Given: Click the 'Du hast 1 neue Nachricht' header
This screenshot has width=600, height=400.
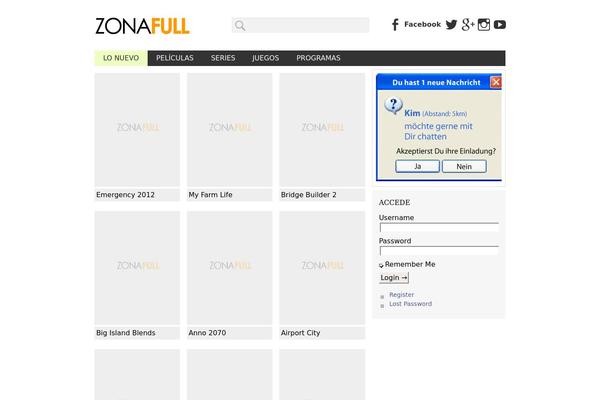Looking at the screenshot, I should coord(436,83).
